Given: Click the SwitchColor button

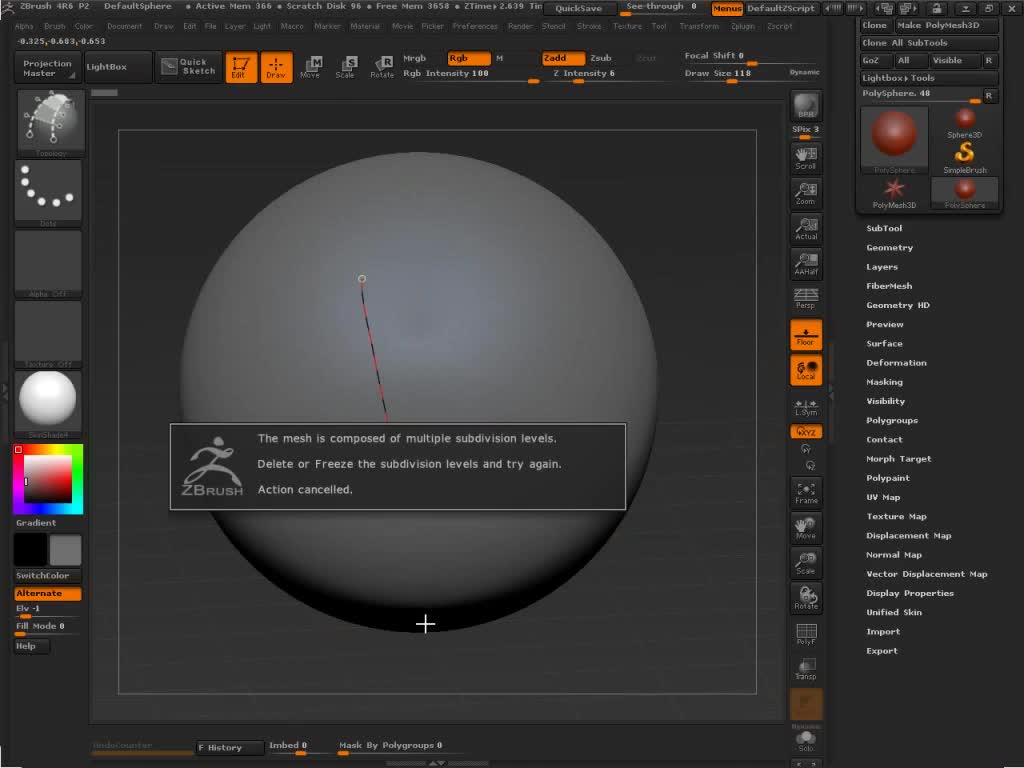Looking at the screenshot, I should 48,575.
